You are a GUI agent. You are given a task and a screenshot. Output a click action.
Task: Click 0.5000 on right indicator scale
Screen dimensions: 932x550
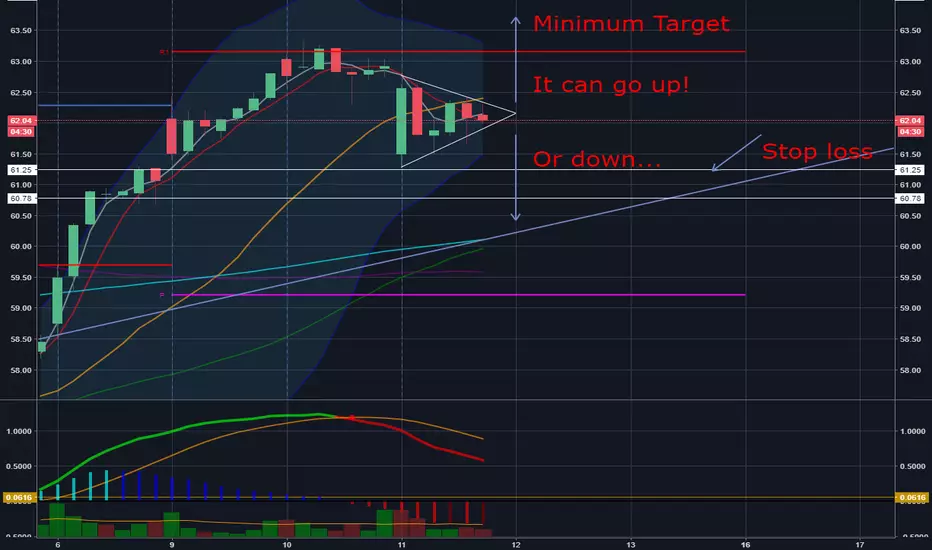[912, 467]
